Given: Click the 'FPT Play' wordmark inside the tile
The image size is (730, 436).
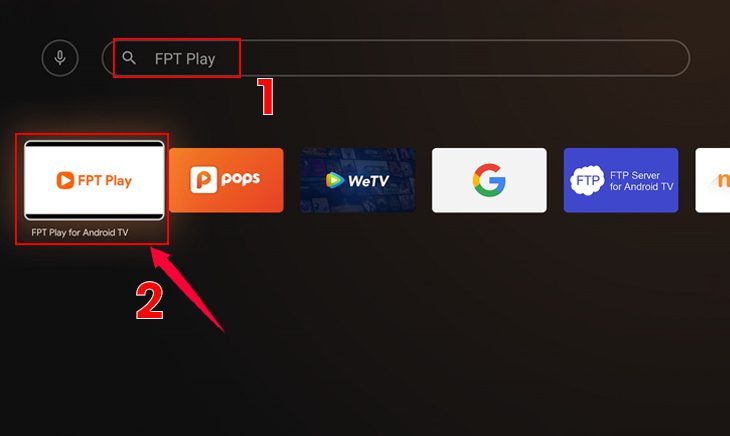Looking at the screenshot, I should click(x=105, y=181).
